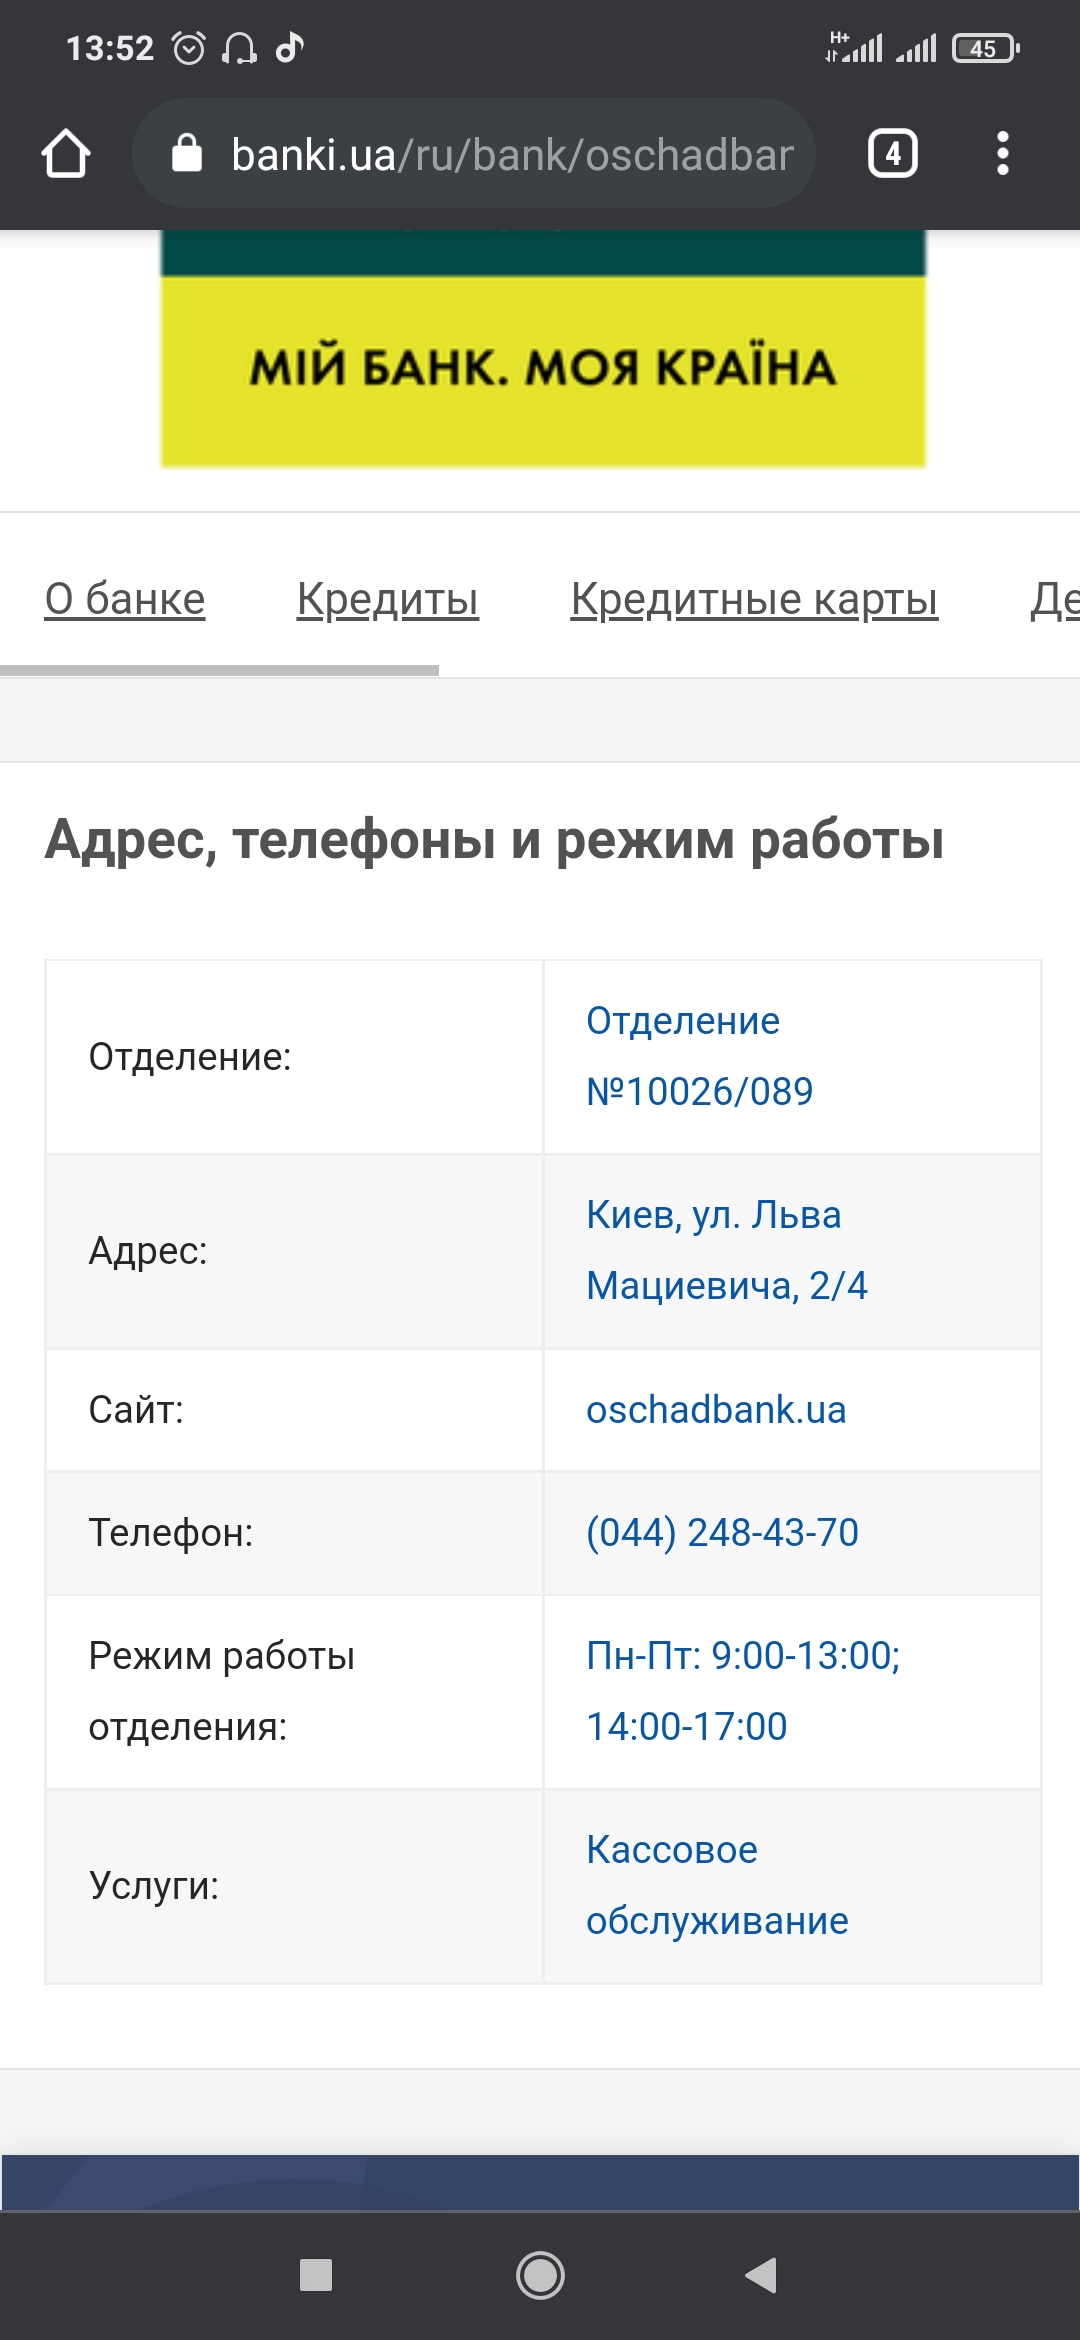Tap the alarm icon in status bar
The image size is (1080, 2340).
189,48
